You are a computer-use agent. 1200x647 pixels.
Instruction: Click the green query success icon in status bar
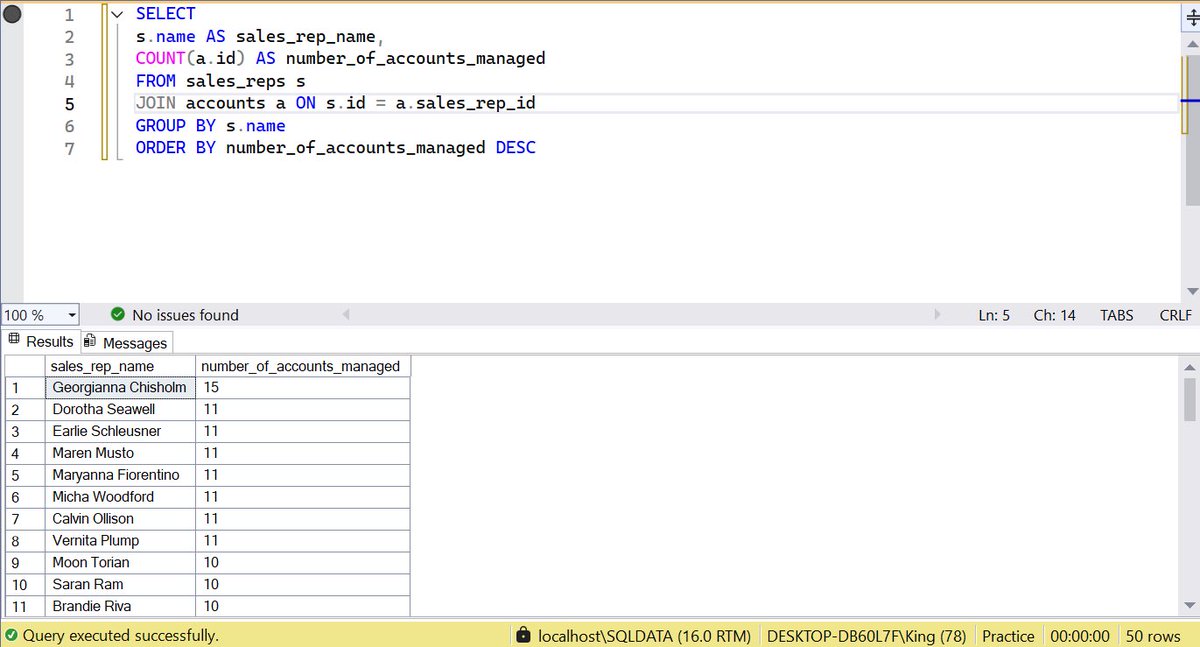point(12,635)
